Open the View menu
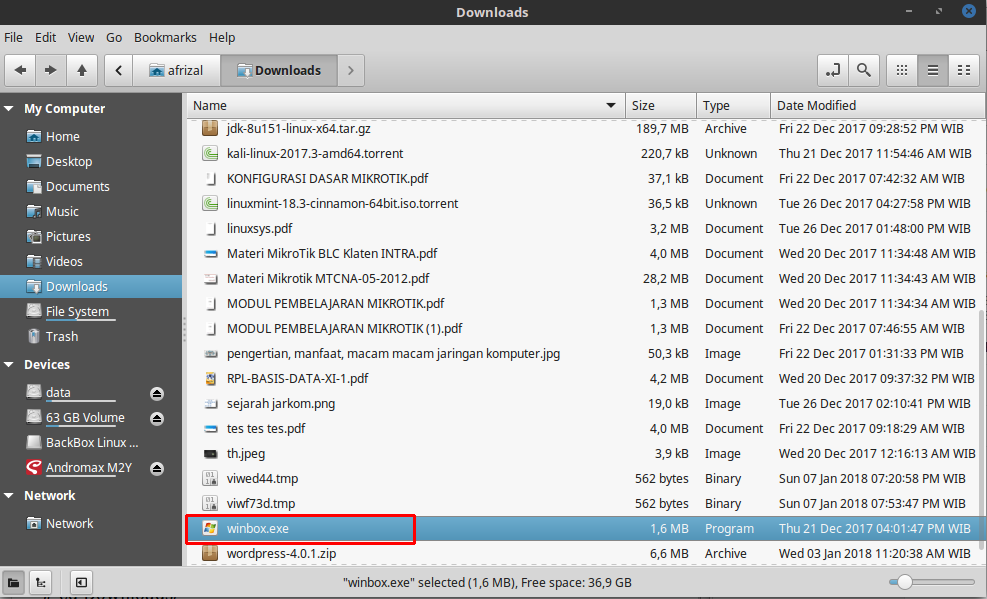Image resolution: width=987 pixels, height=599 pixels. tap(81, 38)
